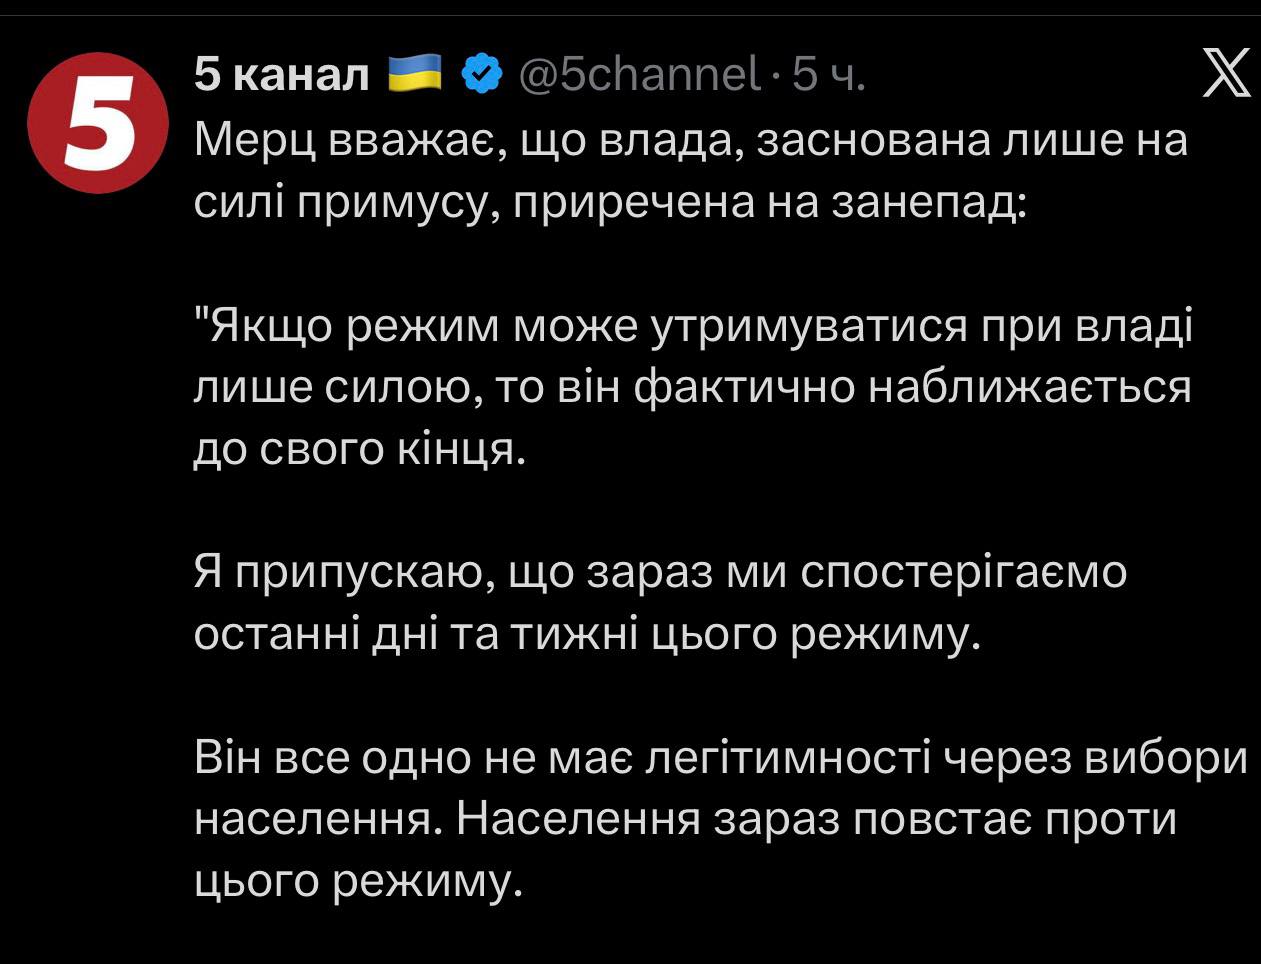The height and width of the screenshot is (964, 1261).
Task: Click the Ukrainian flag emoji
Action: pyautogui.click(x=414, y=74)
